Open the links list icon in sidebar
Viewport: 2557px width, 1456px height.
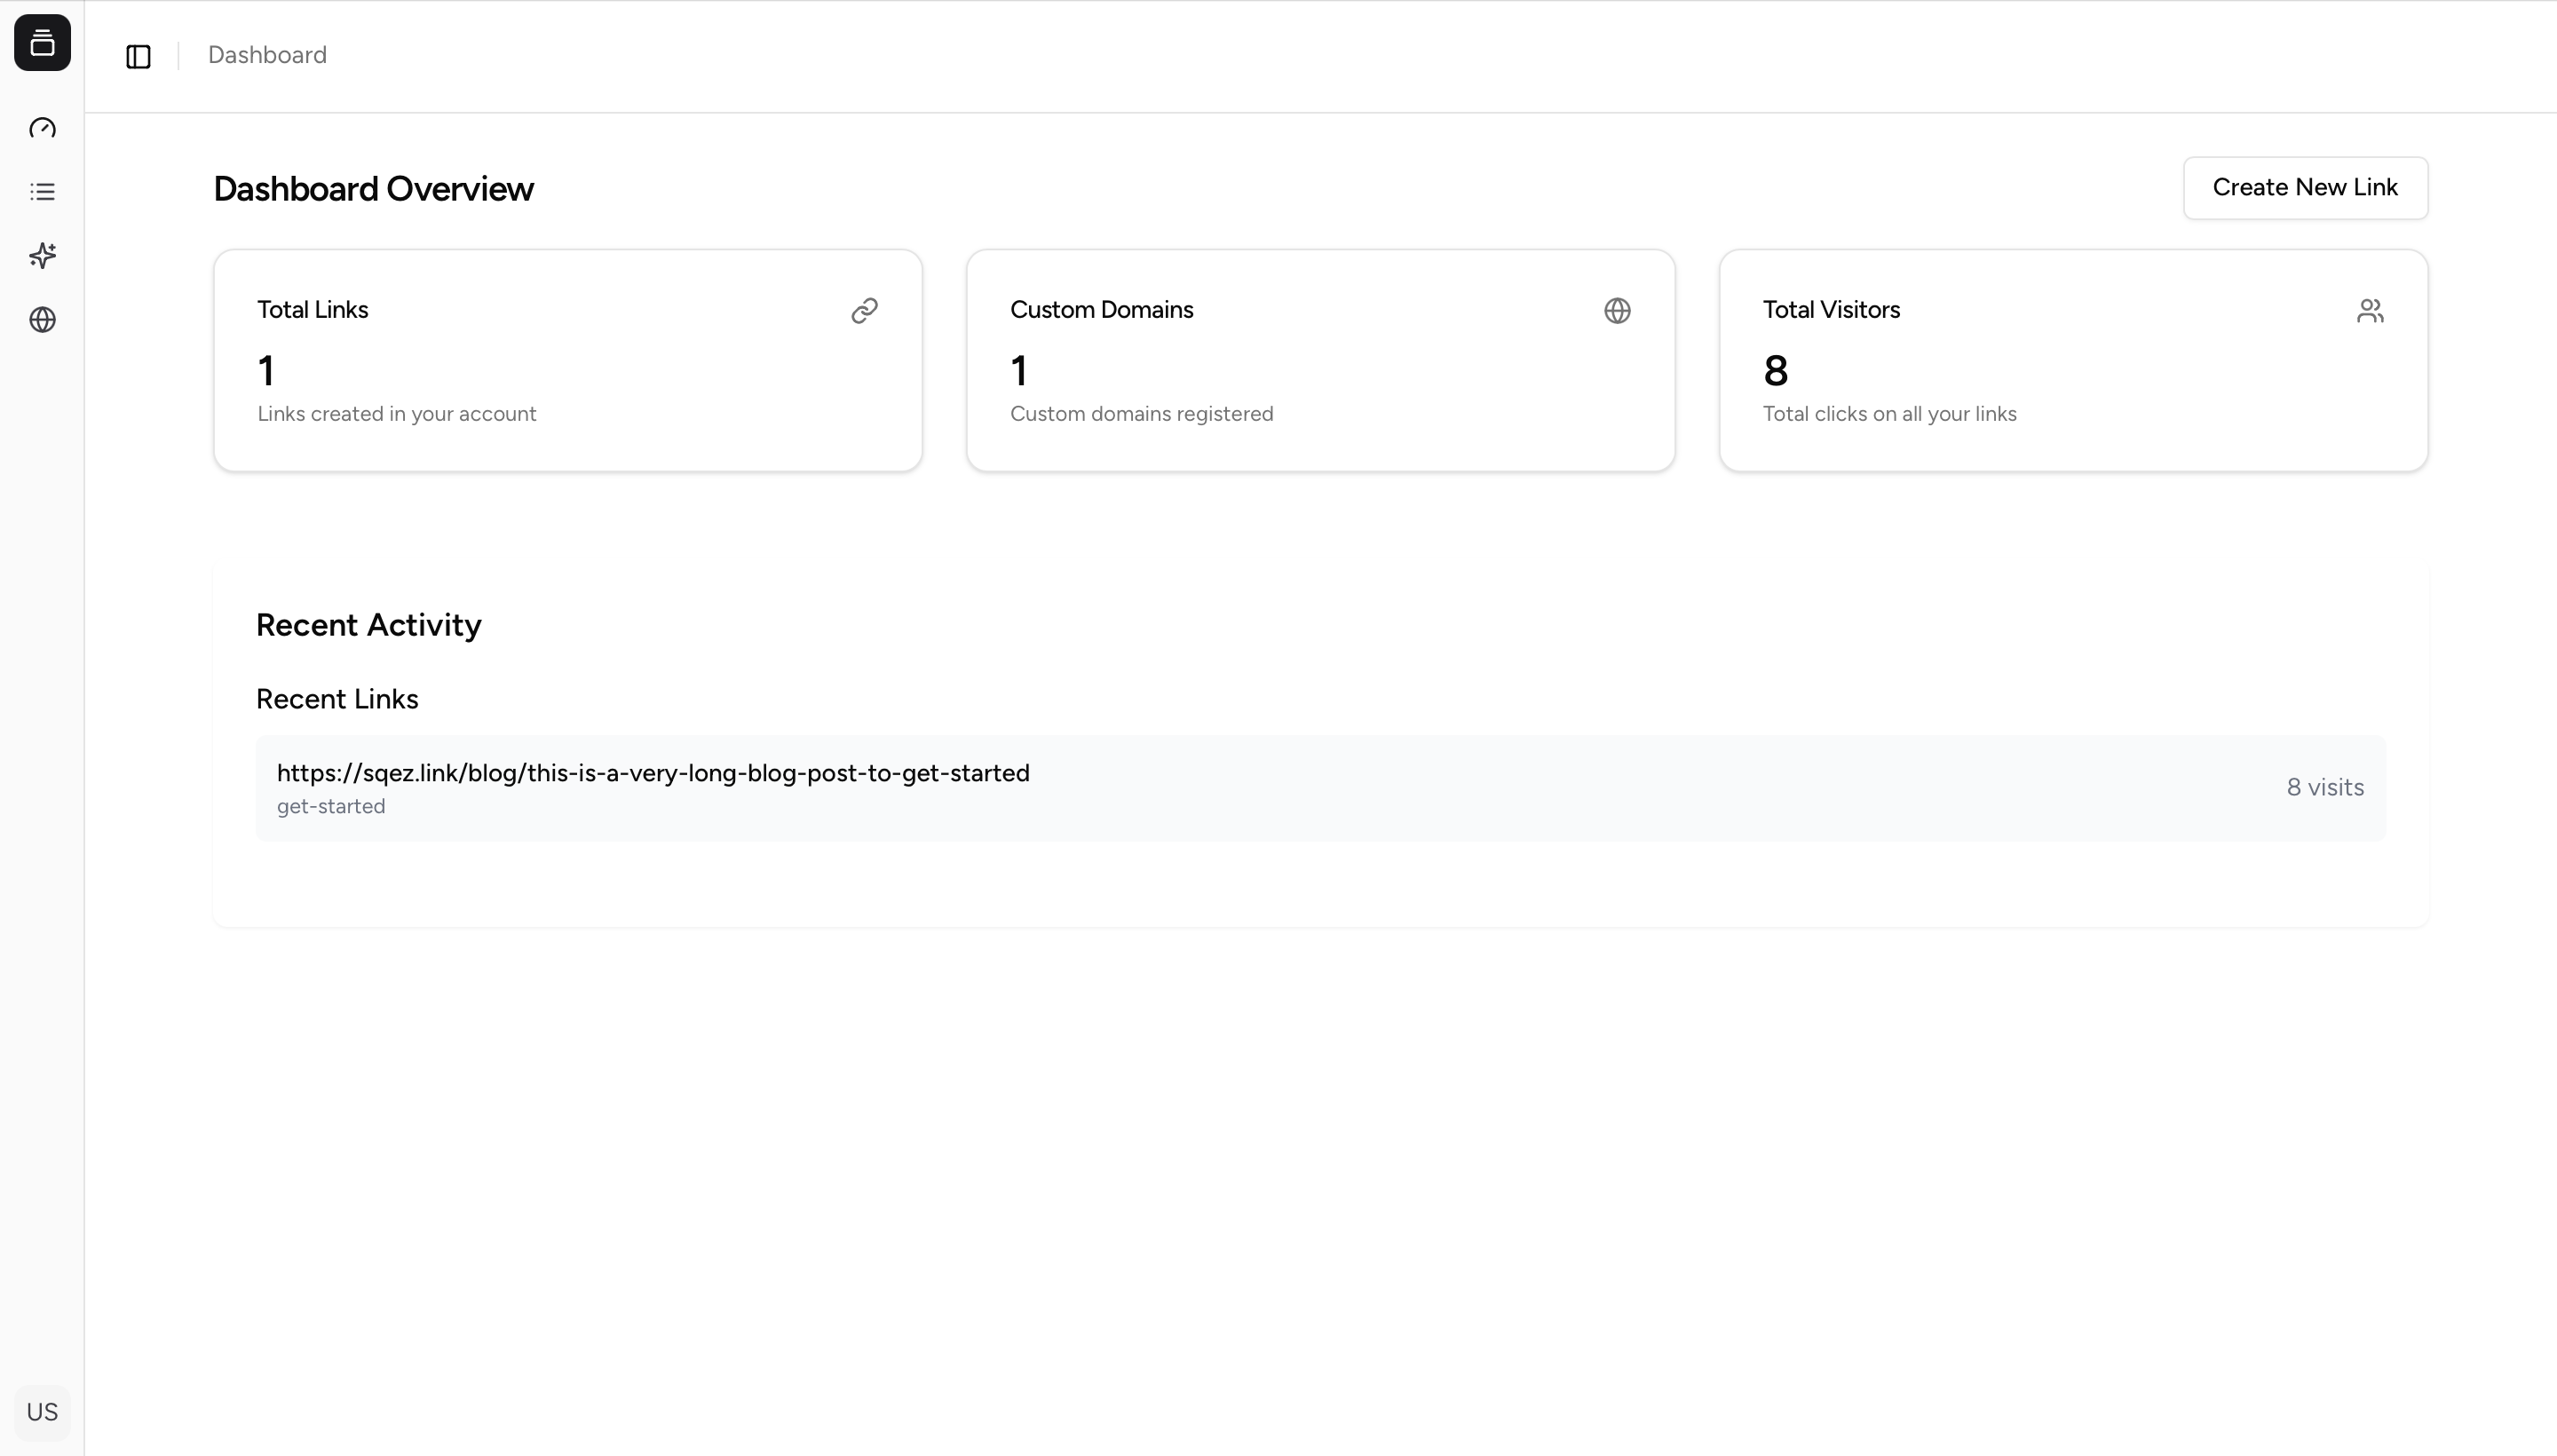point(42,192)
